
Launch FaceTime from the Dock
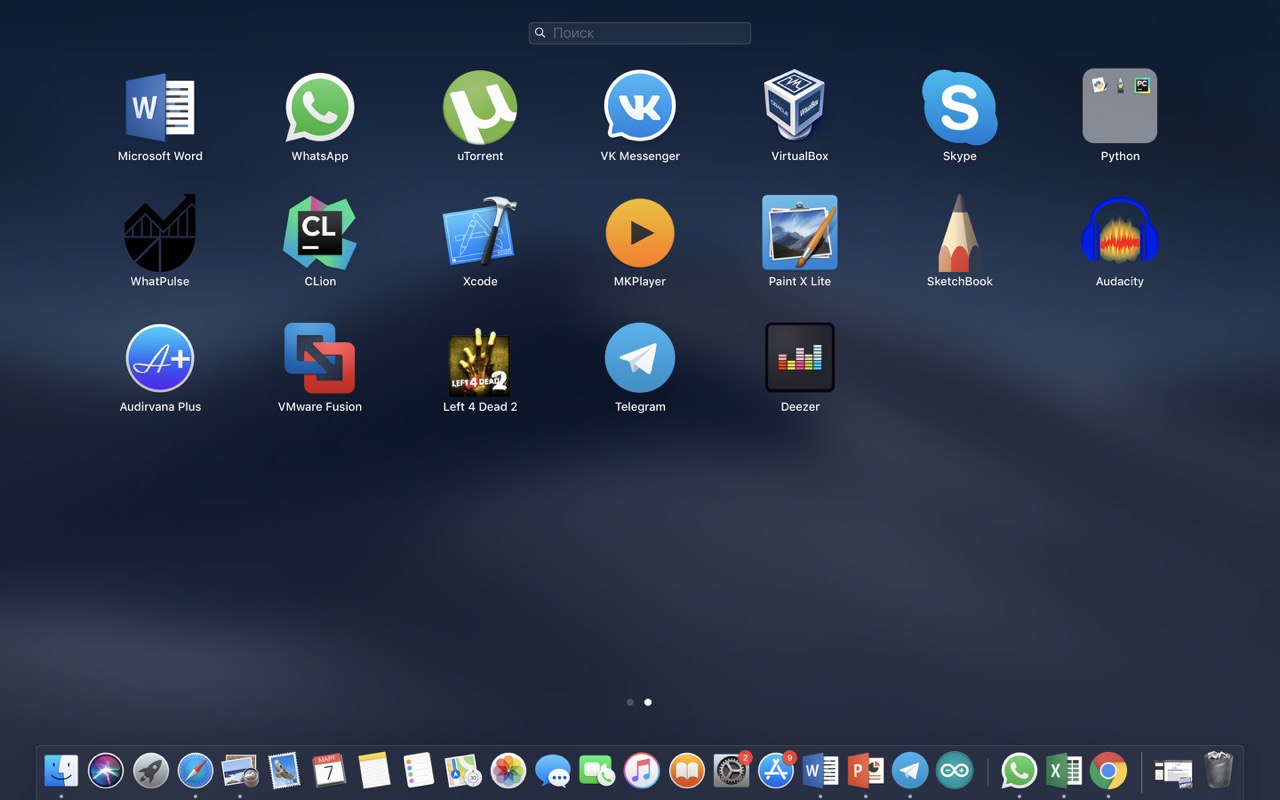tap(597, 770)
